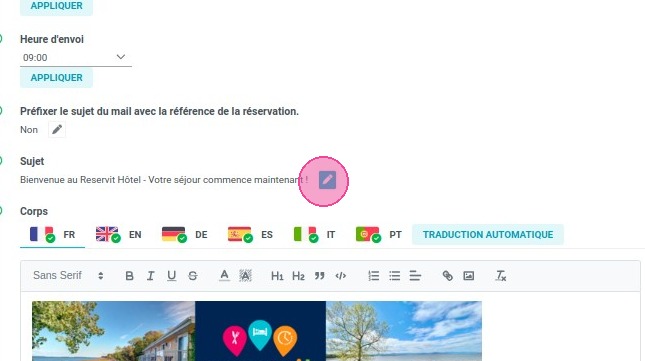Open the Heure d'envoi 09:00 dropdown
The height and width of the screenshot is (361, 645).
[x=76, y=58]
